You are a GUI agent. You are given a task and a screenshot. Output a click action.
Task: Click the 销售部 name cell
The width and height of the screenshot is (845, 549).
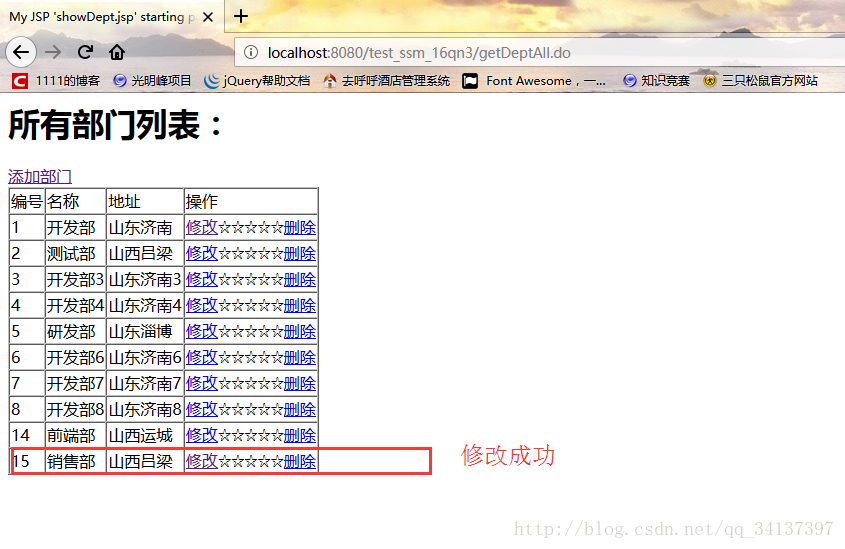click(x=75, y=461)
